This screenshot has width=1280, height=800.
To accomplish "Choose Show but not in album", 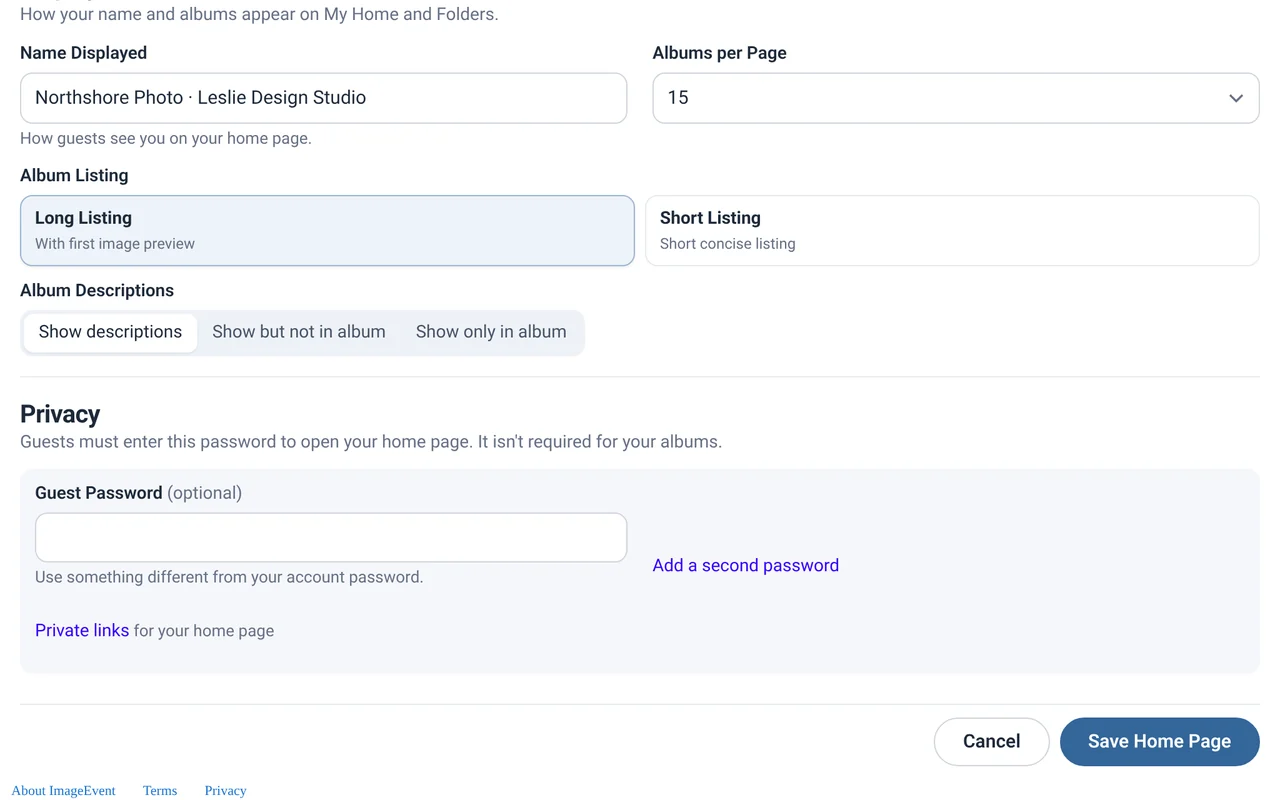I will (x=299, y=332).
